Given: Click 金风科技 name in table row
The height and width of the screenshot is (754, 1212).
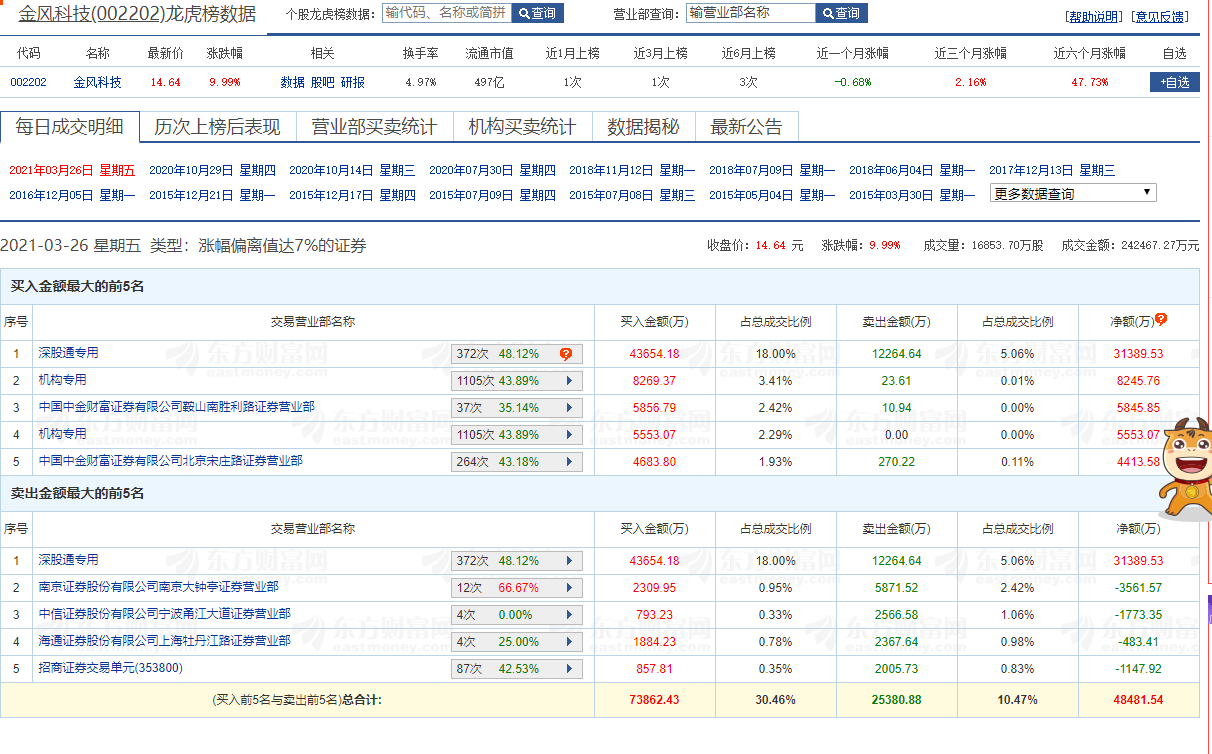Looking at the screenshot, I should pos(98,83).
